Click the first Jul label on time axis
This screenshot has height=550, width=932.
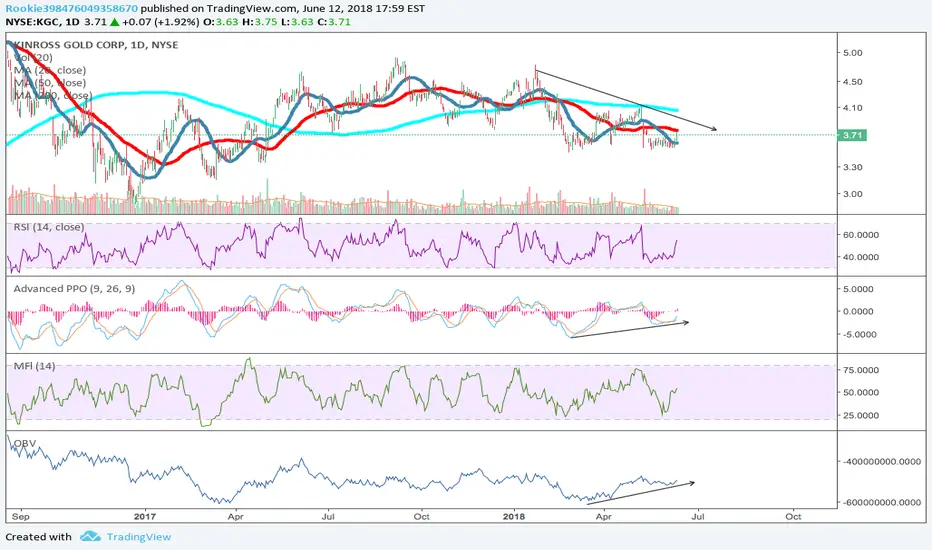[328, 517]
